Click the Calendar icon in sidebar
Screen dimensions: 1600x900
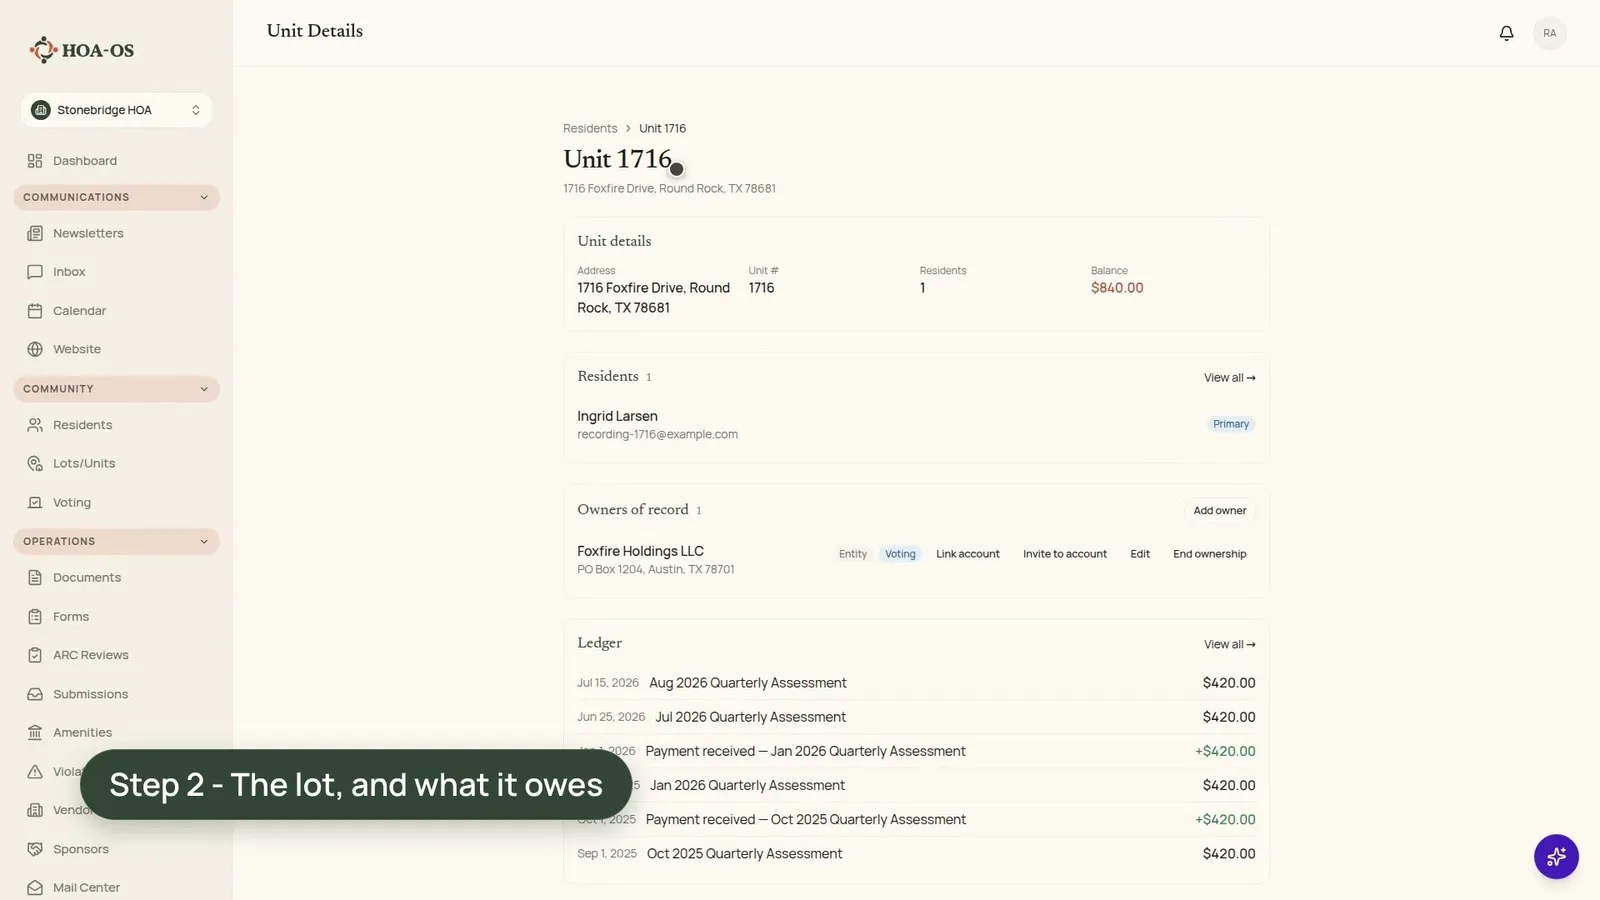tap(35, 311)
